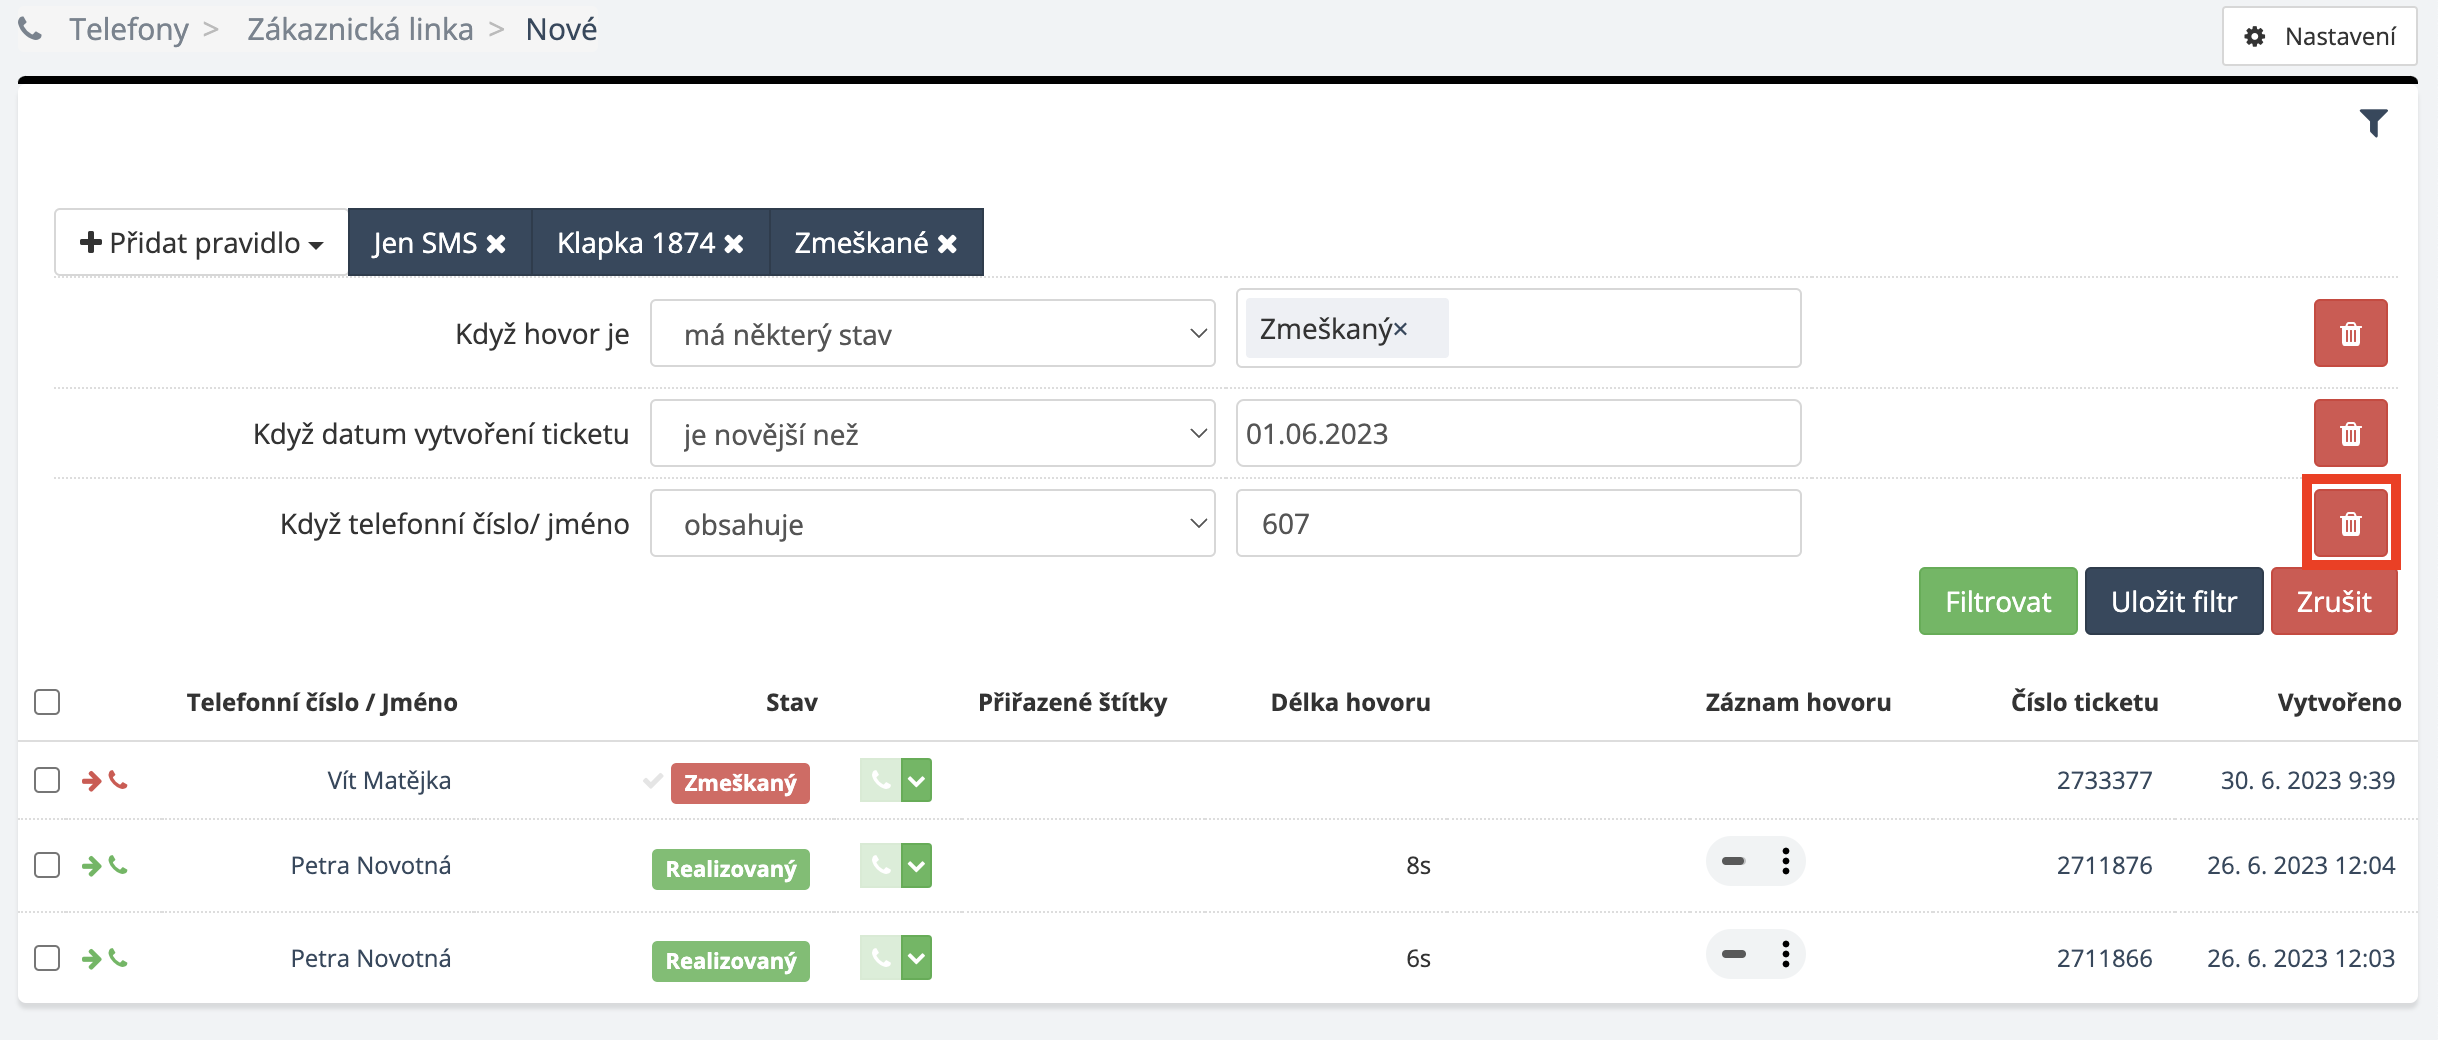Click the filter funnel icon
This screenshot has height=1040, width=2438.
tap(2373, 123)
